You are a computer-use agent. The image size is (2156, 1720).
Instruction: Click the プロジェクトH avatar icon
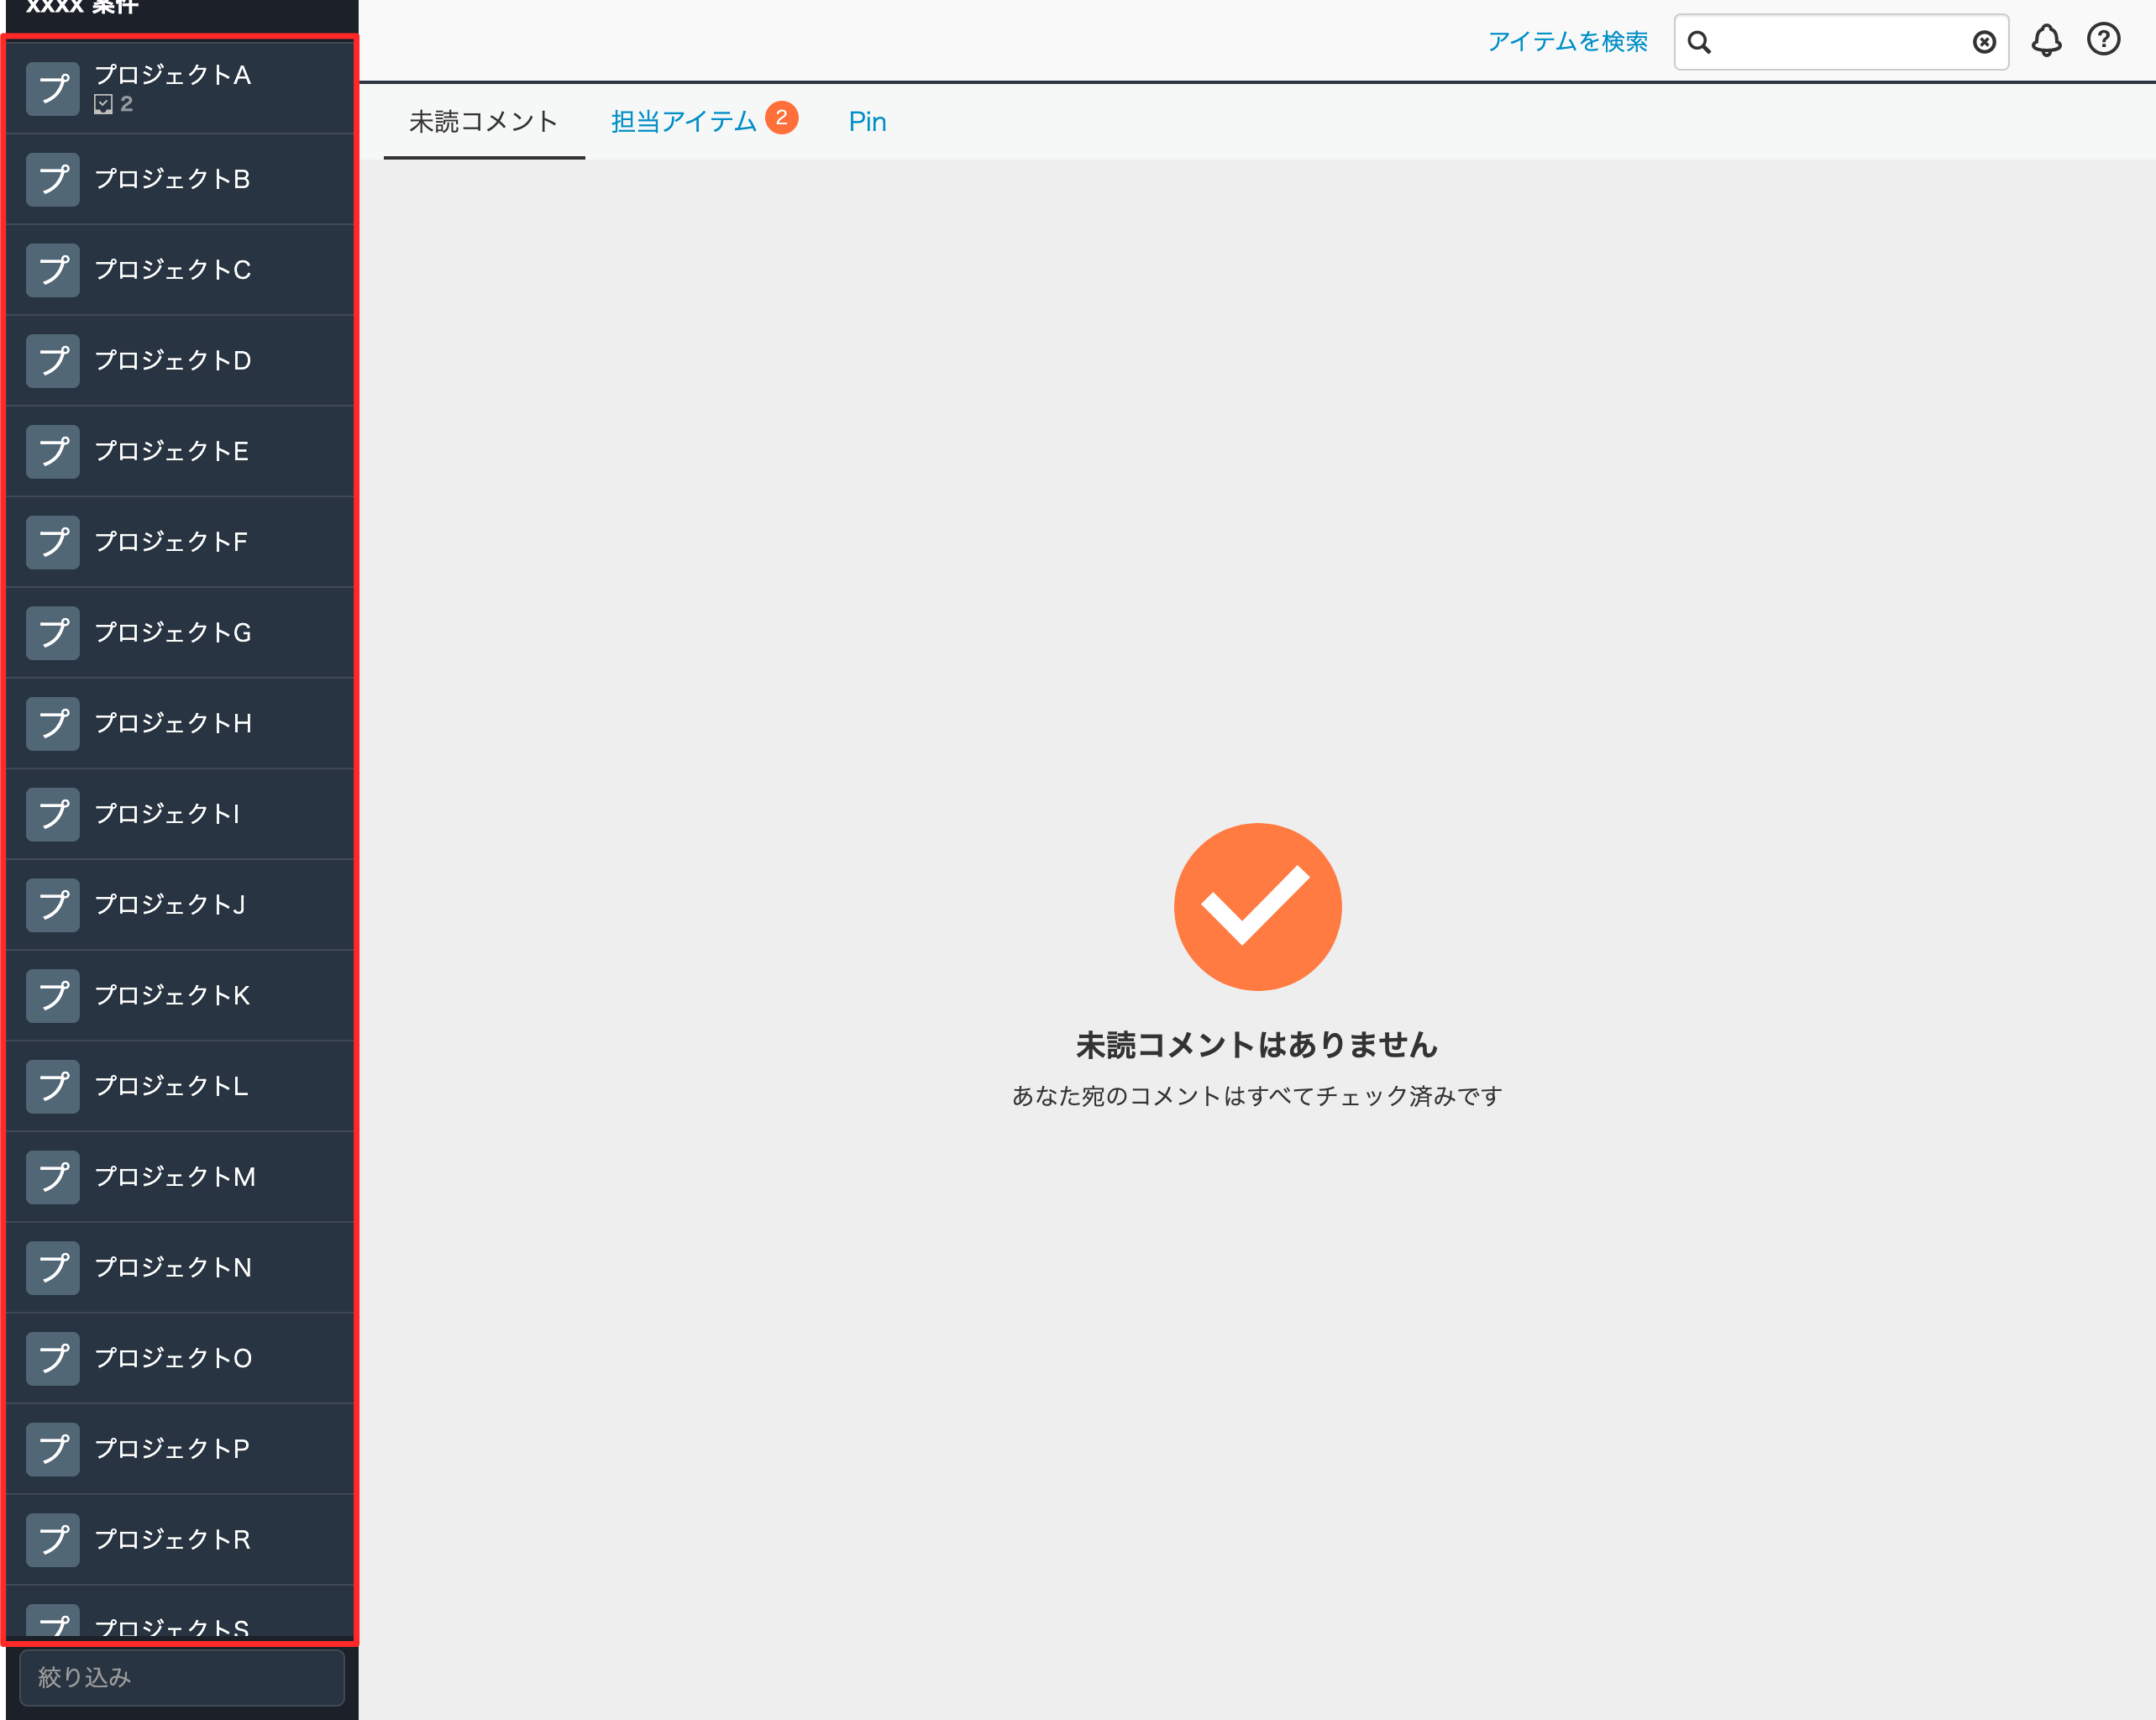53,724
